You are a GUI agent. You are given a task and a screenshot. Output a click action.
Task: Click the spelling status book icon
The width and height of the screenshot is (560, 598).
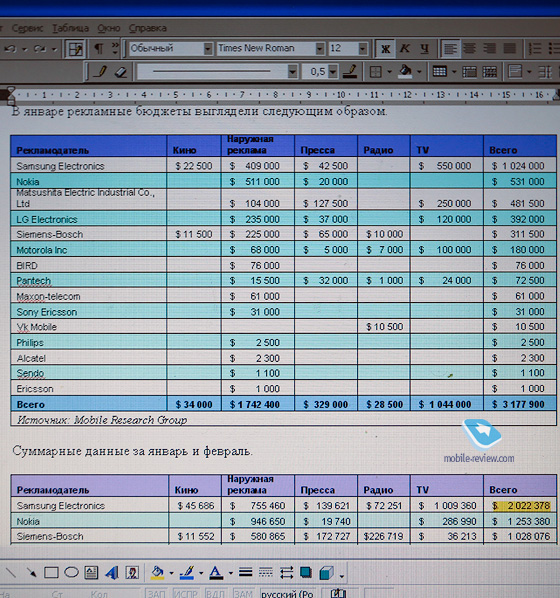point(338,593)
